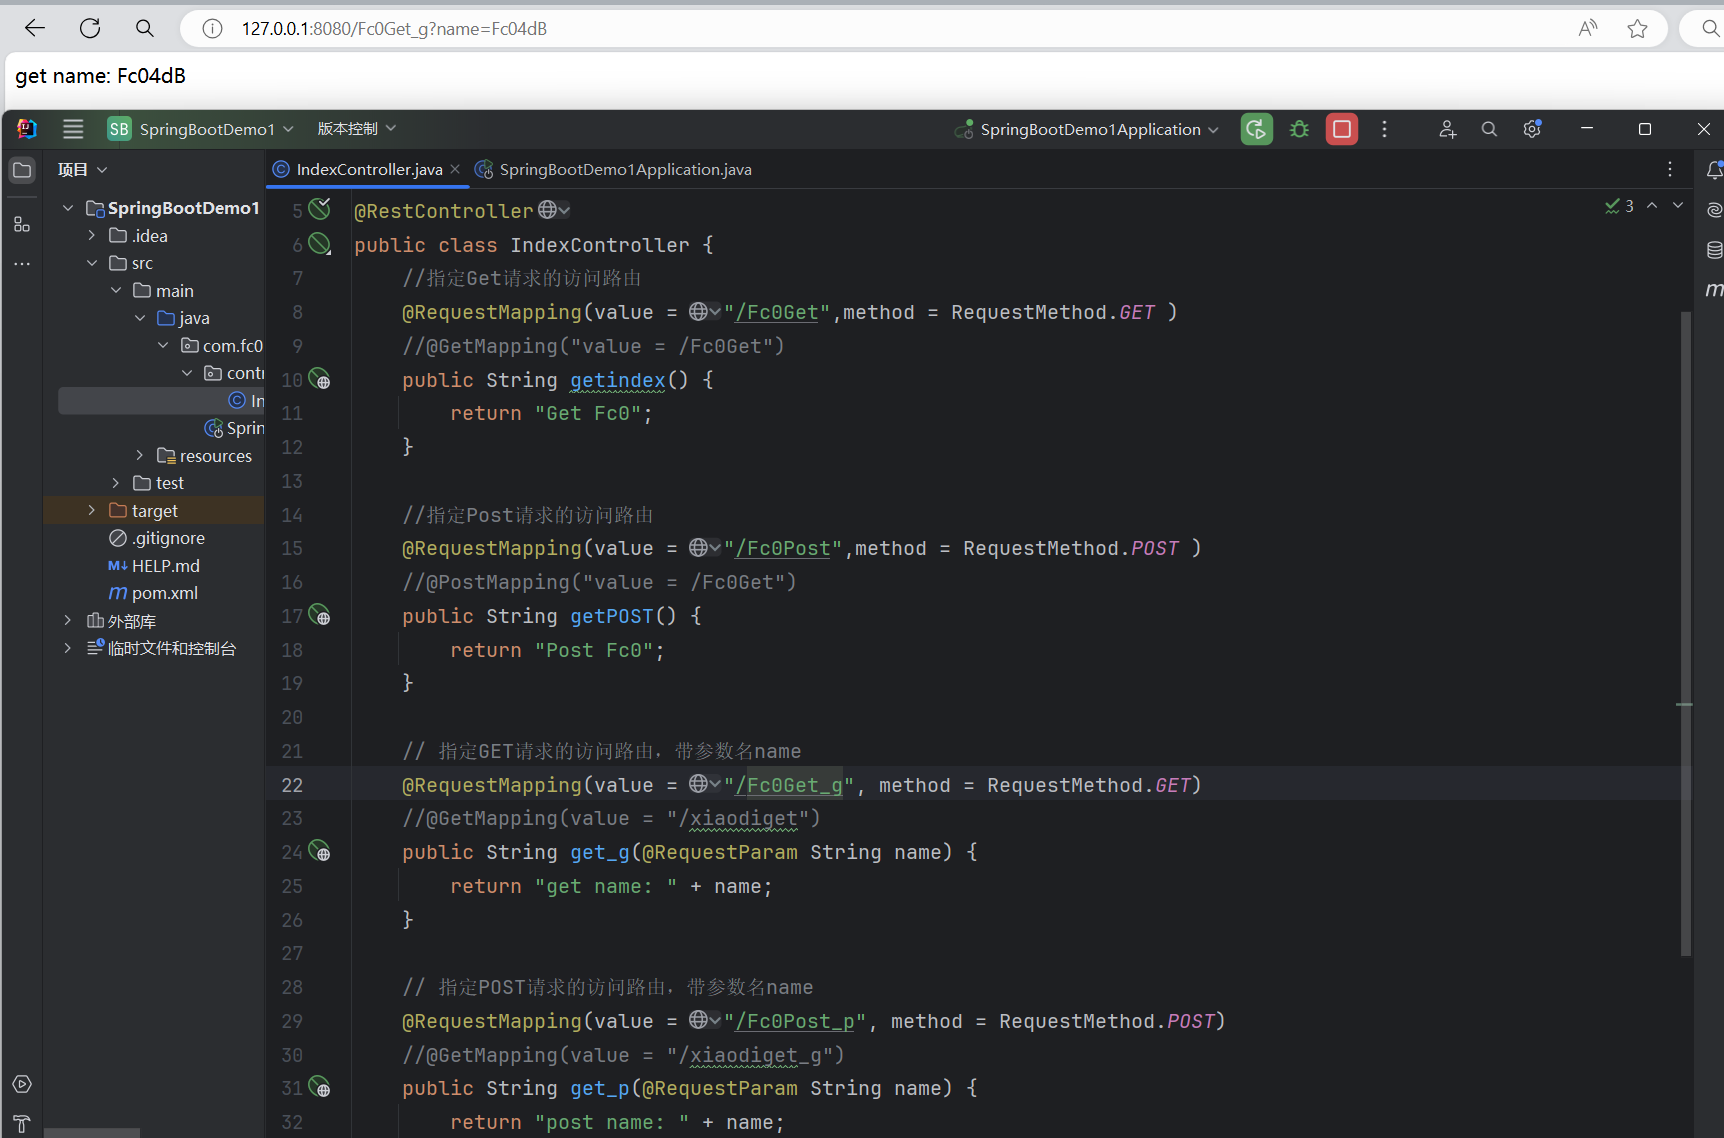Expand the target folder
This screenshot has height=1138, width=1724.
[x=92, y=510]
